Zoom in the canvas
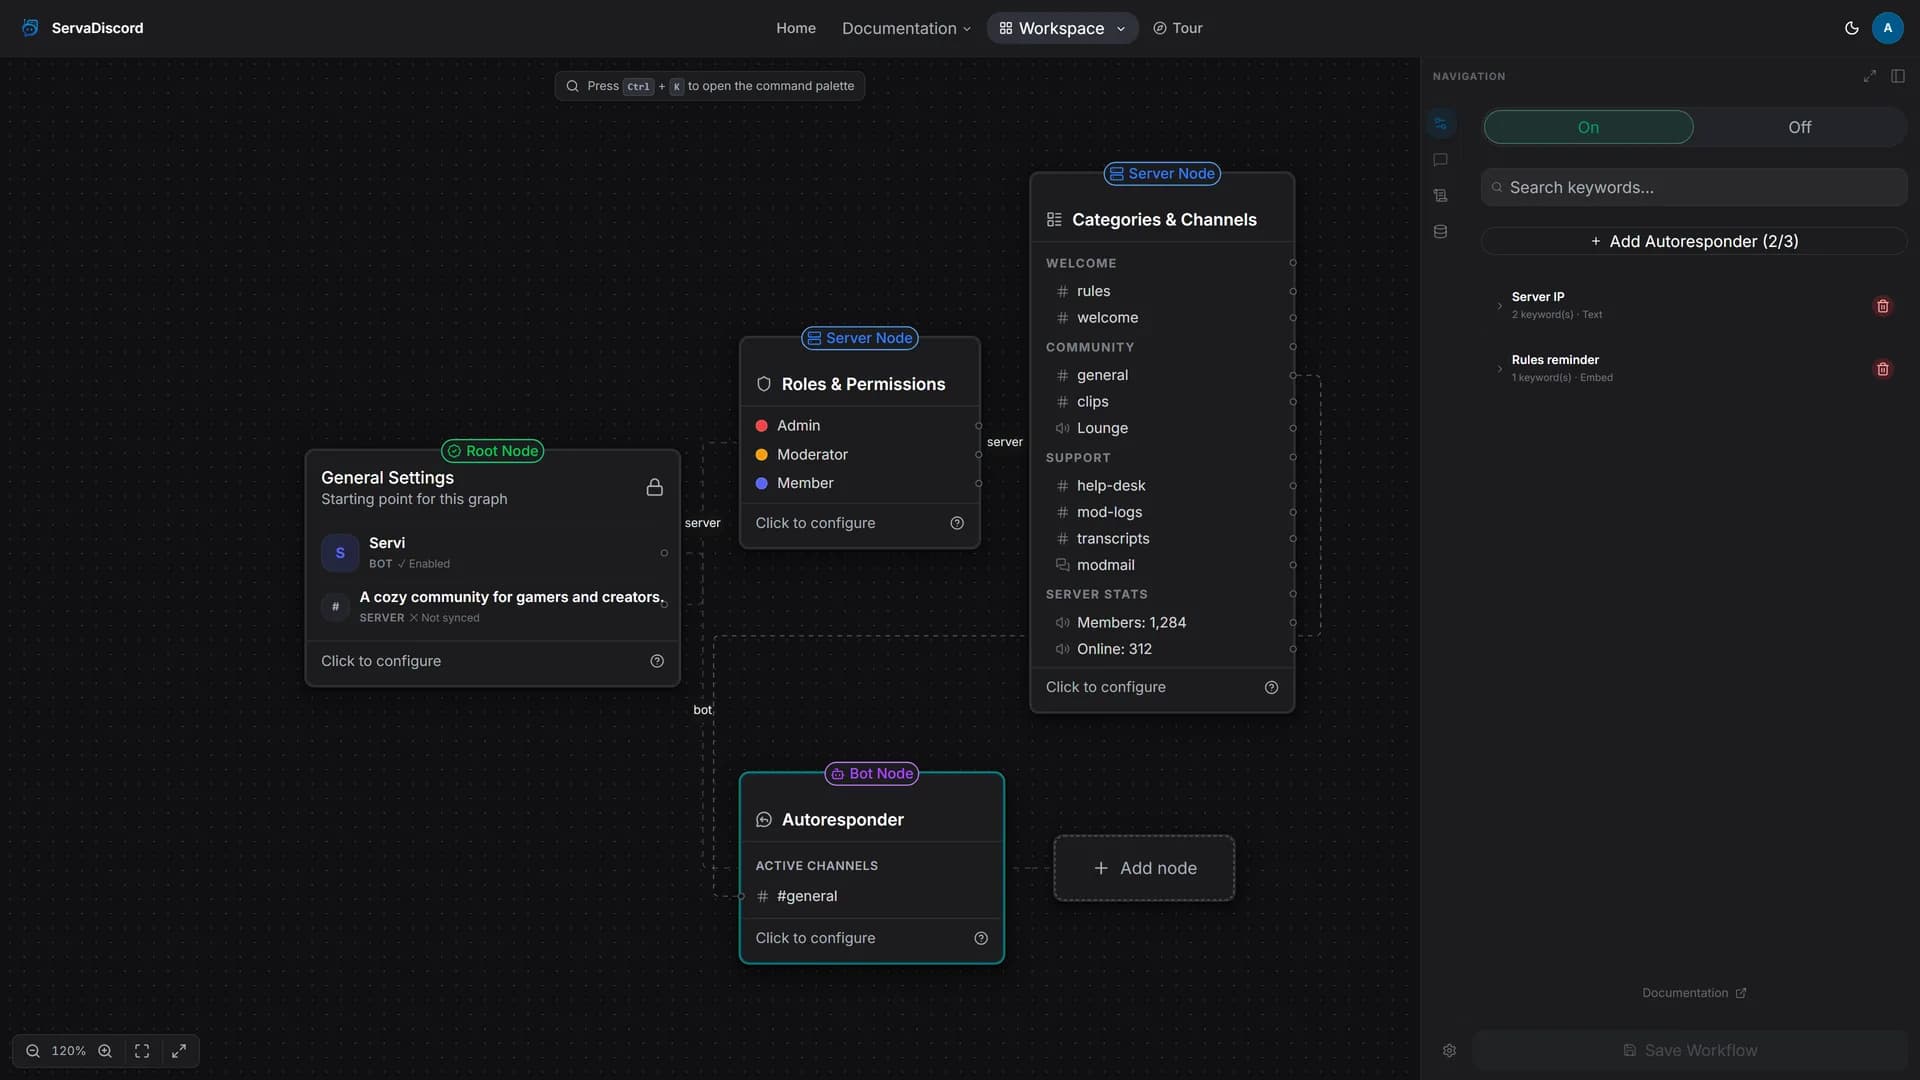The width and height of the screenshot is (1920, 1080). coord(105,1051)
